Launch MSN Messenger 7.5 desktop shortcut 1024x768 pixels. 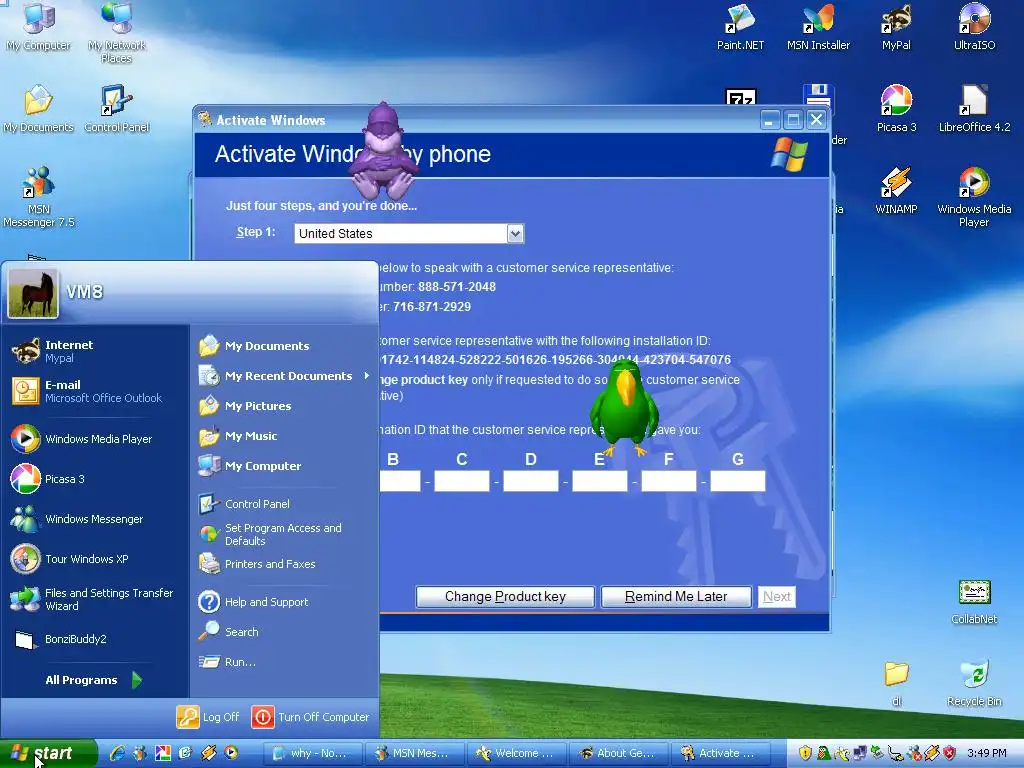[x=39, y=197]
